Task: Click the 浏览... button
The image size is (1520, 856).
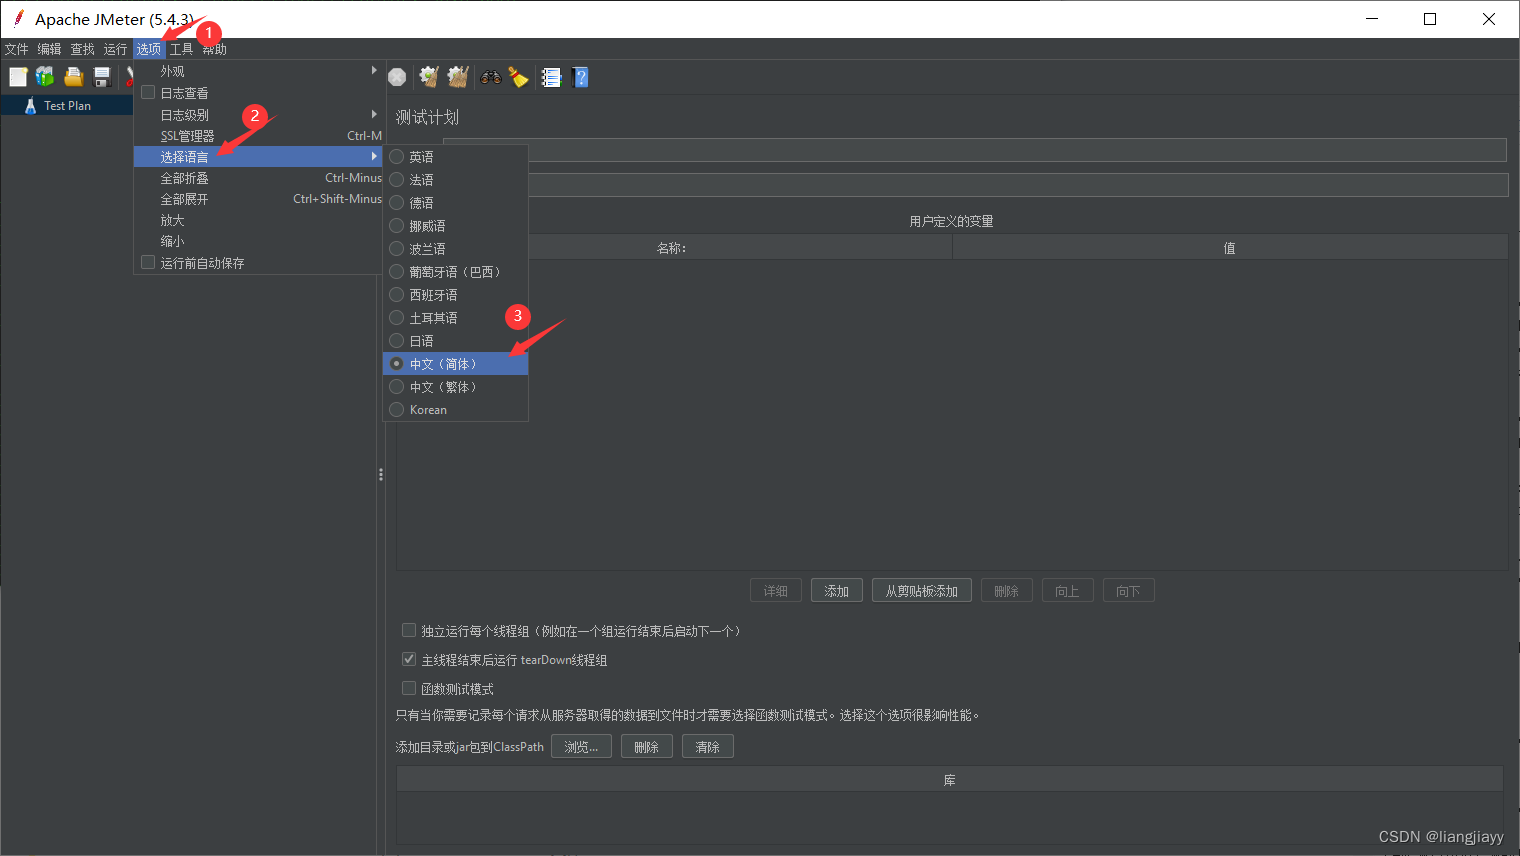Action: click(x=581, y=747)
